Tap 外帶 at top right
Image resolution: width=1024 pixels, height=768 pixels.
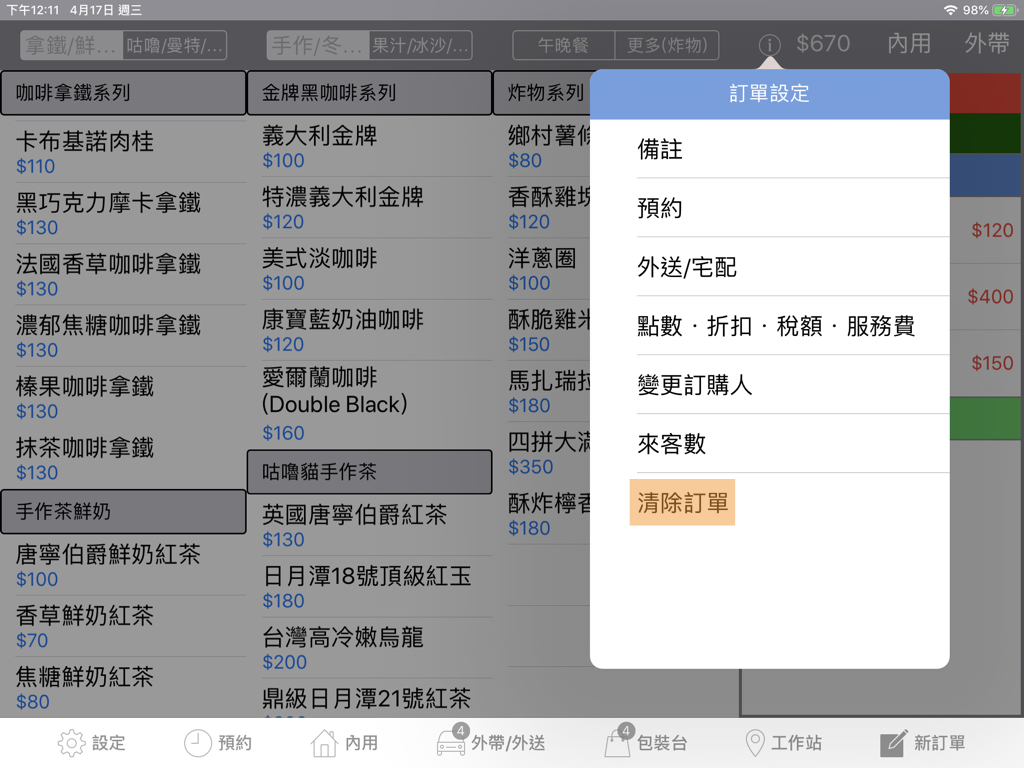pyautogui.click(x=986, y=44)
